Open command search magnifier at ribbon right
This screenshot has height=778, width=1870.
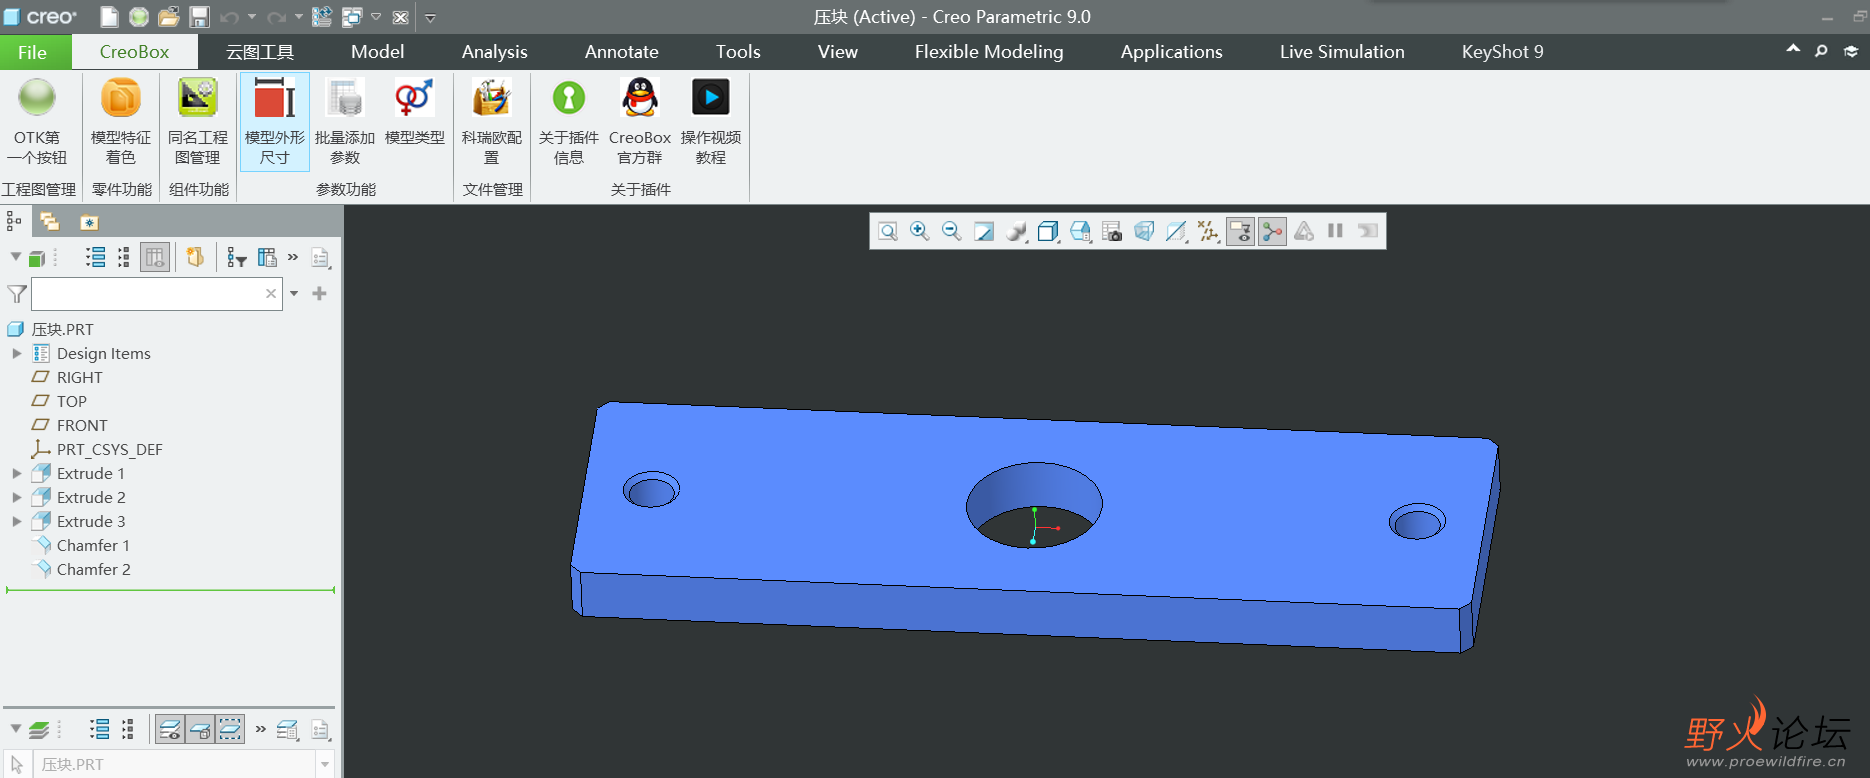pos(1822,50)
